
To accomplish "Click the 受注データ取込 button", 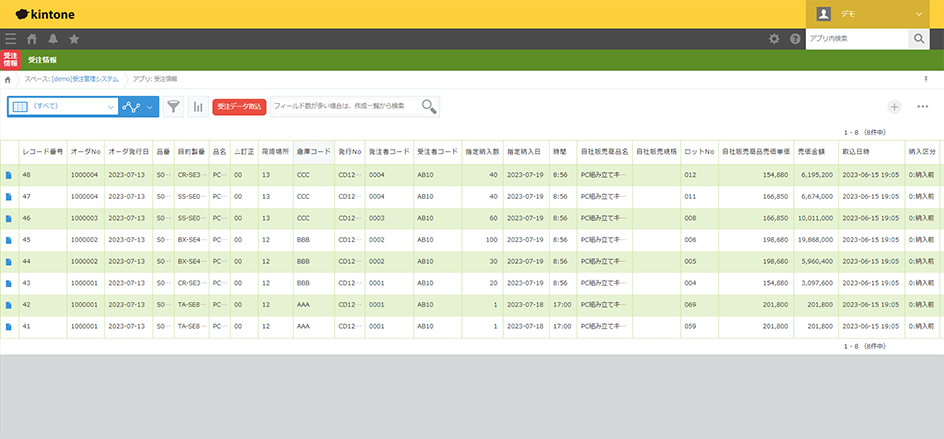I will (239, 106).
